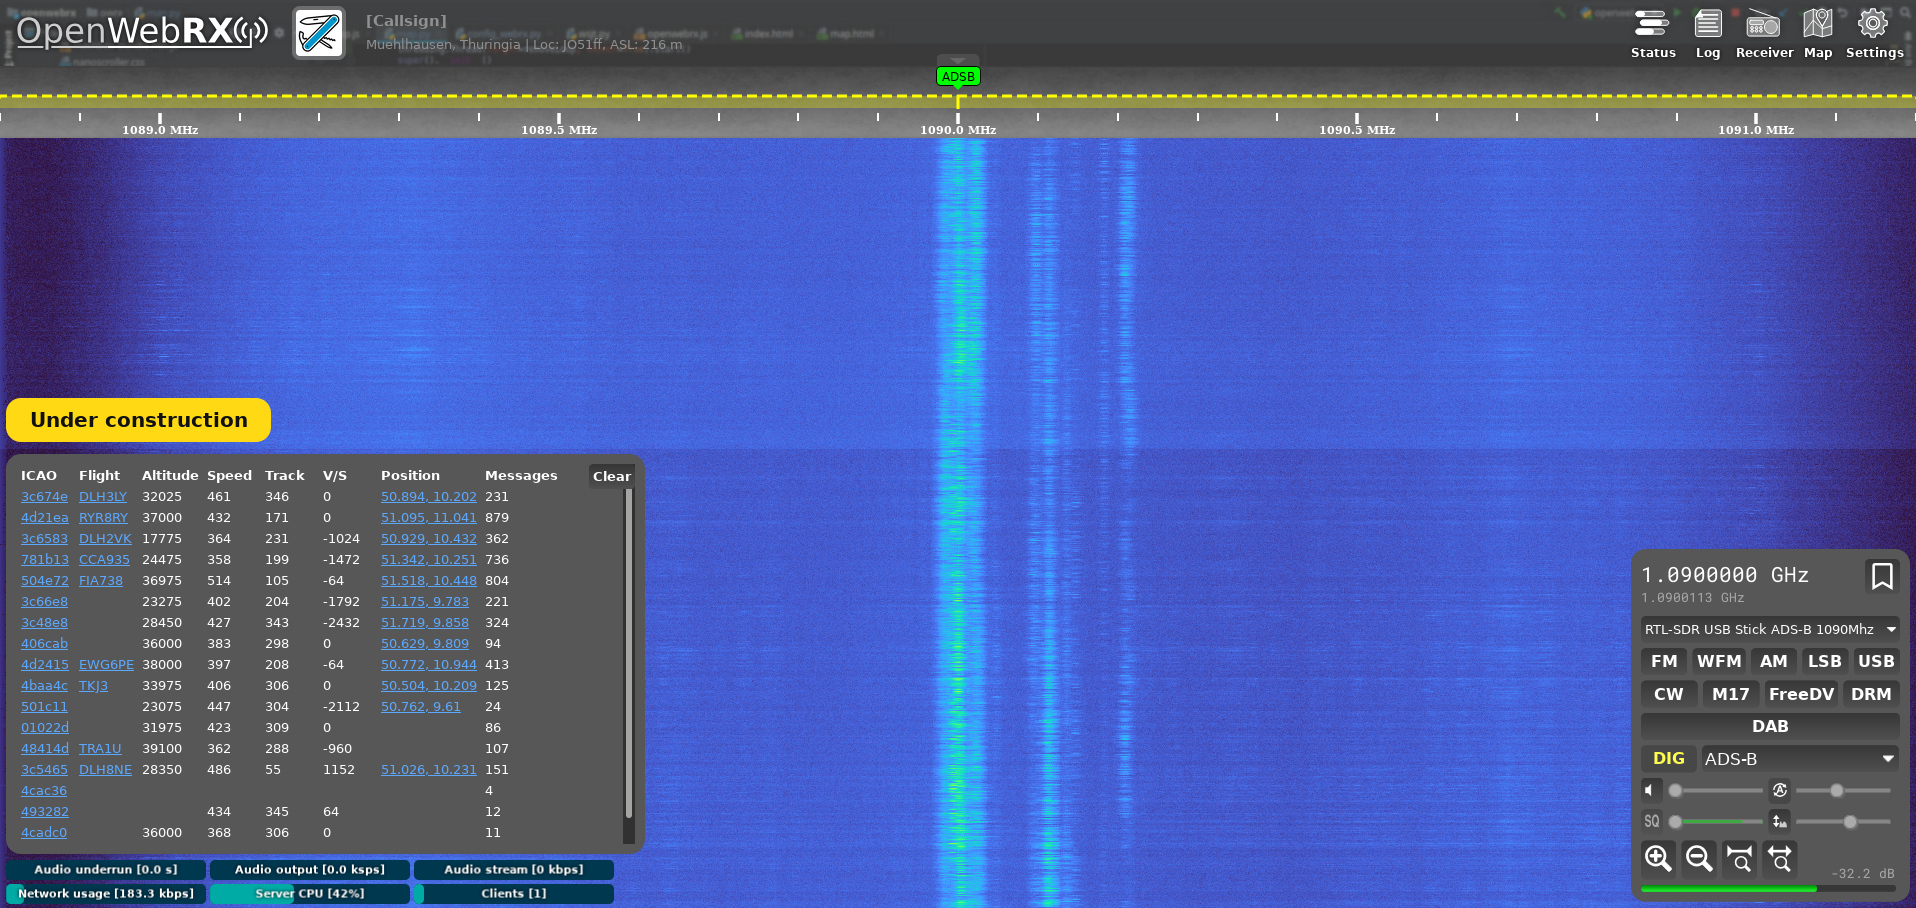Screen dimensions: 1916x908
Task: Clear the ADS-B aircraft table
Action: click(x=611, y=476)
